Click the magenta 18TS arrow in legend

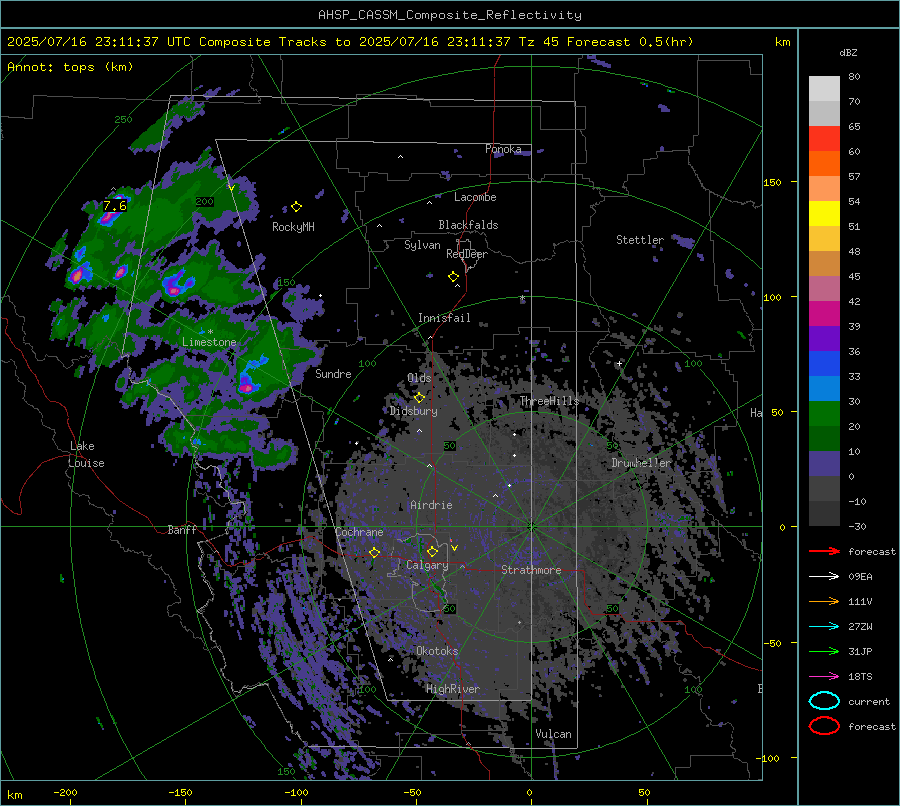click(824, 676)
